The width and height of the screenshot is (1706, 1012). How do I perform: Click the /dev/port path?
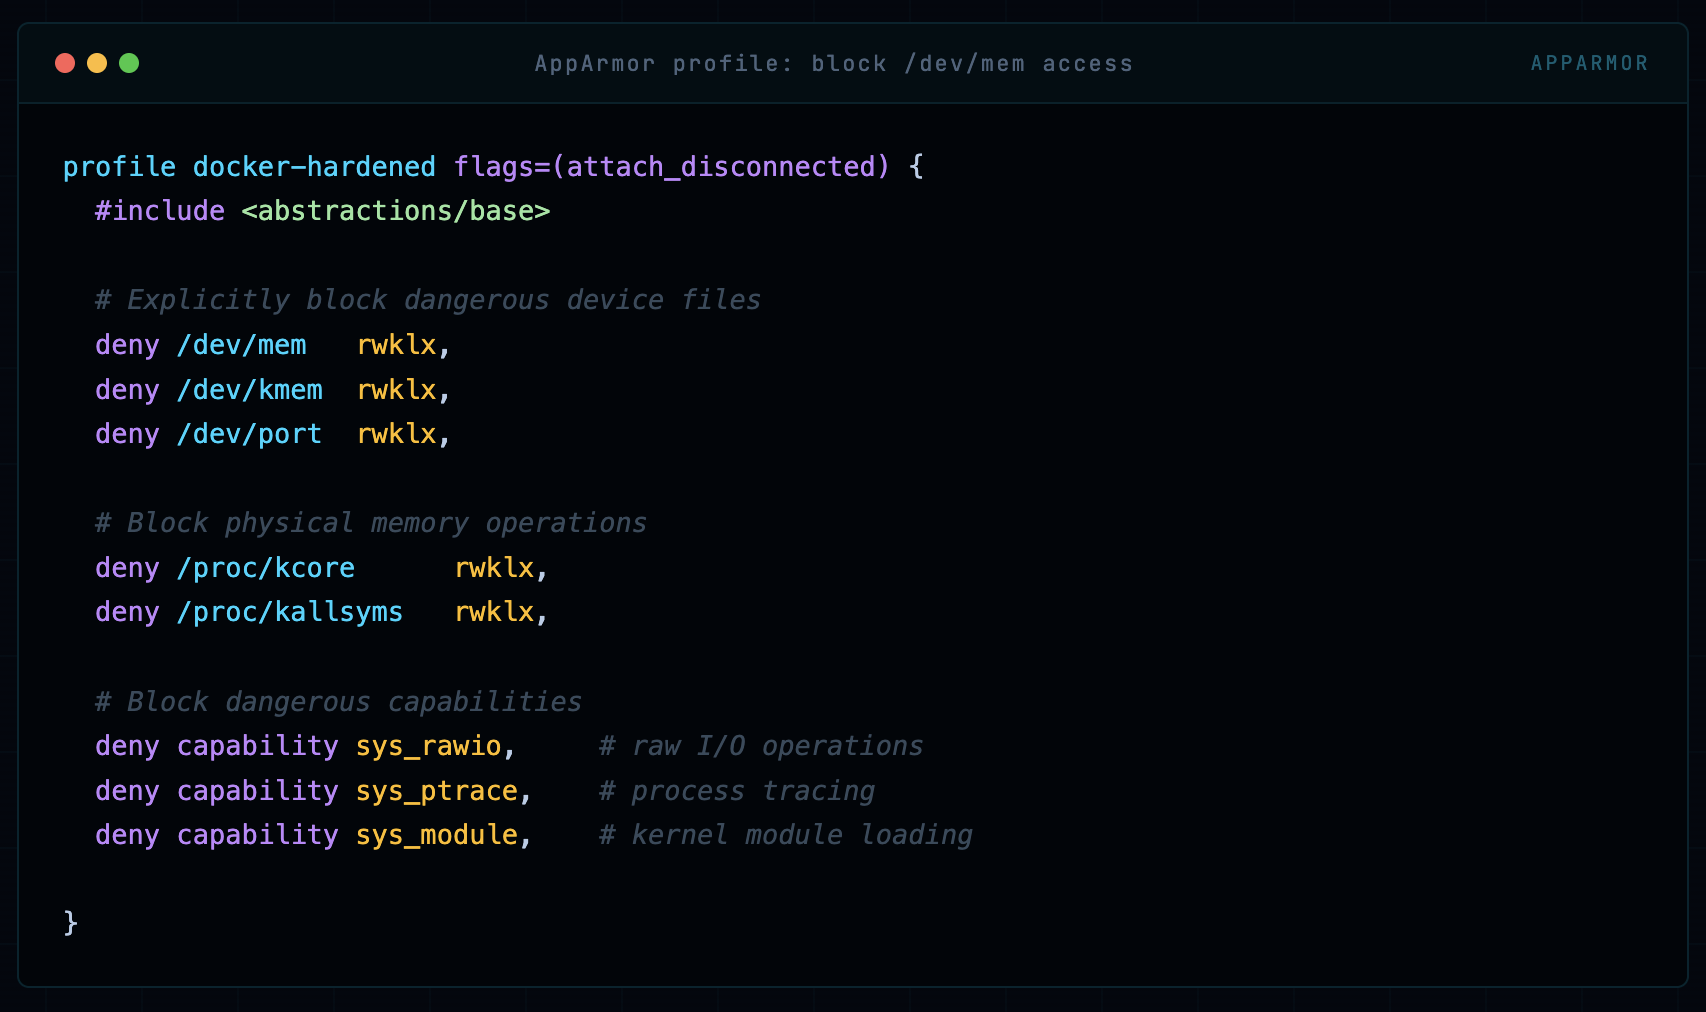[249, 434]
